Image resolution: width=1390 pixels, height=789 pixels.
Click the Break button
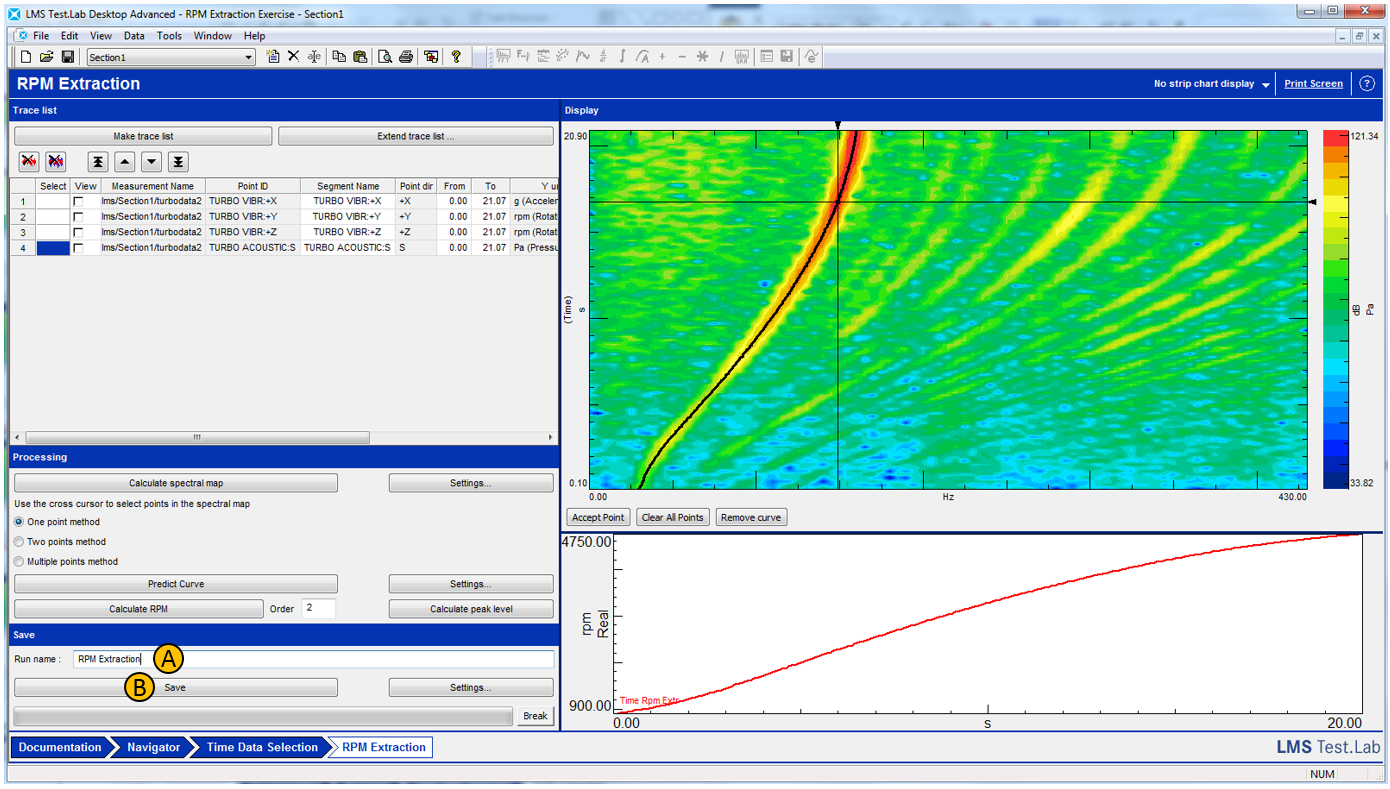(x=535, y=716)
